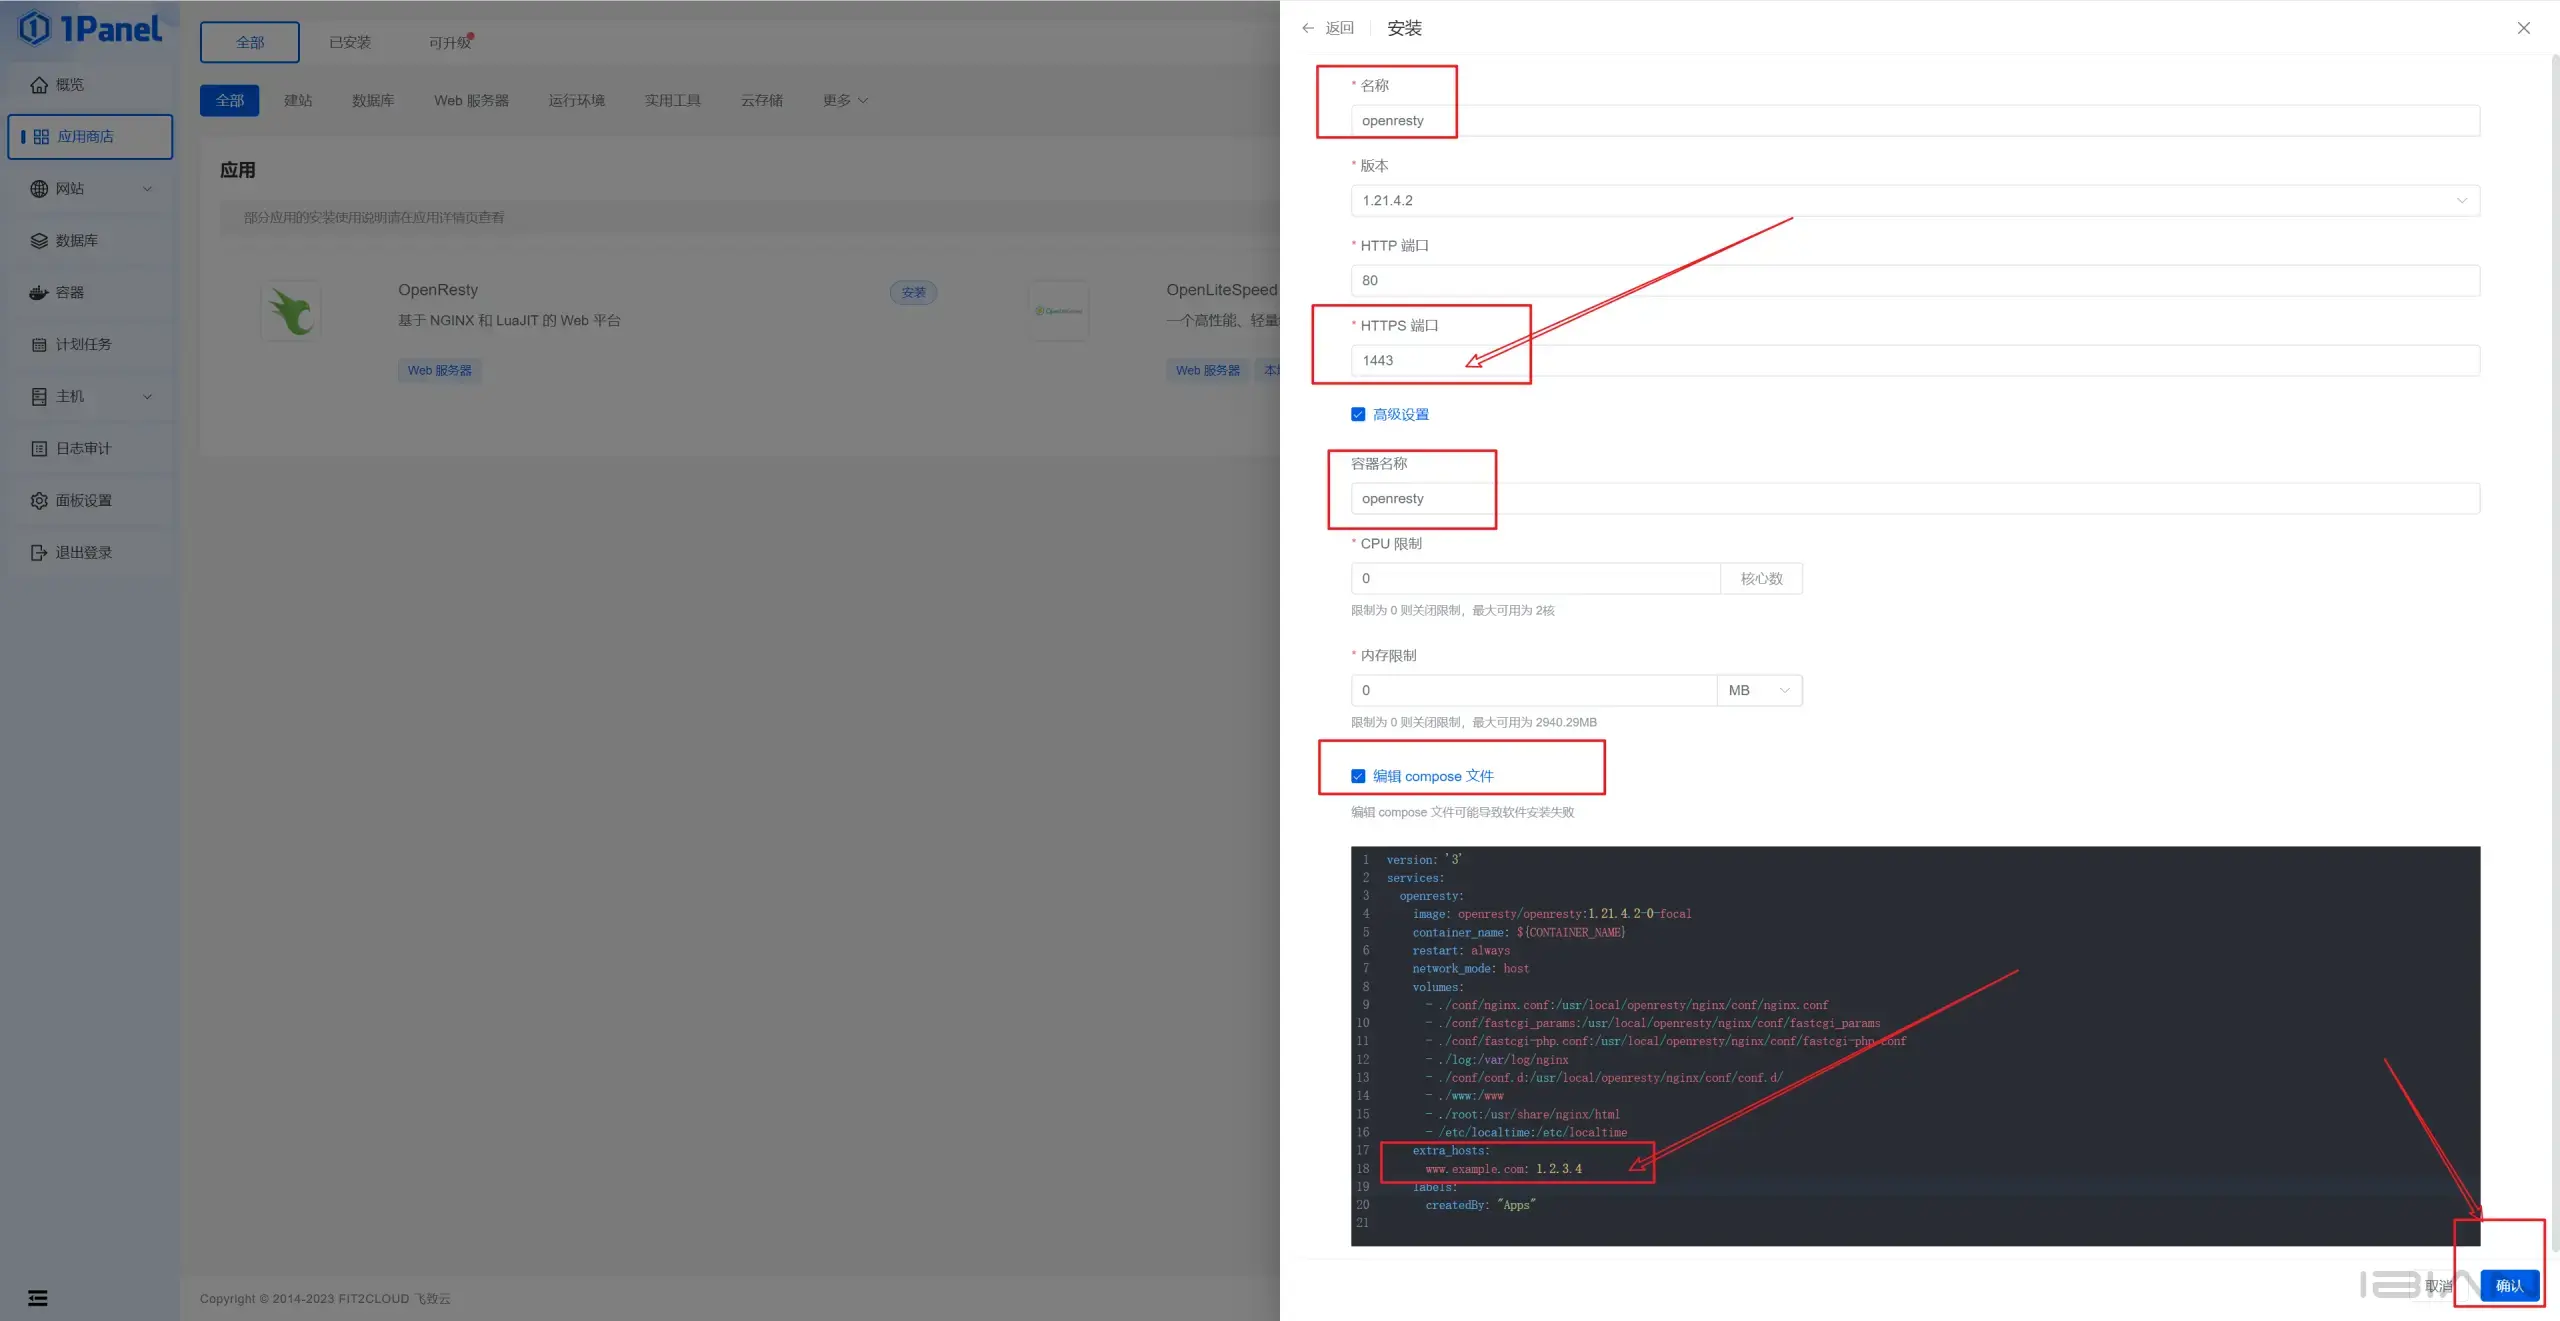Open the 面板设置 sidebar menu item
2560x1321 pixels.
pos(90,501)
